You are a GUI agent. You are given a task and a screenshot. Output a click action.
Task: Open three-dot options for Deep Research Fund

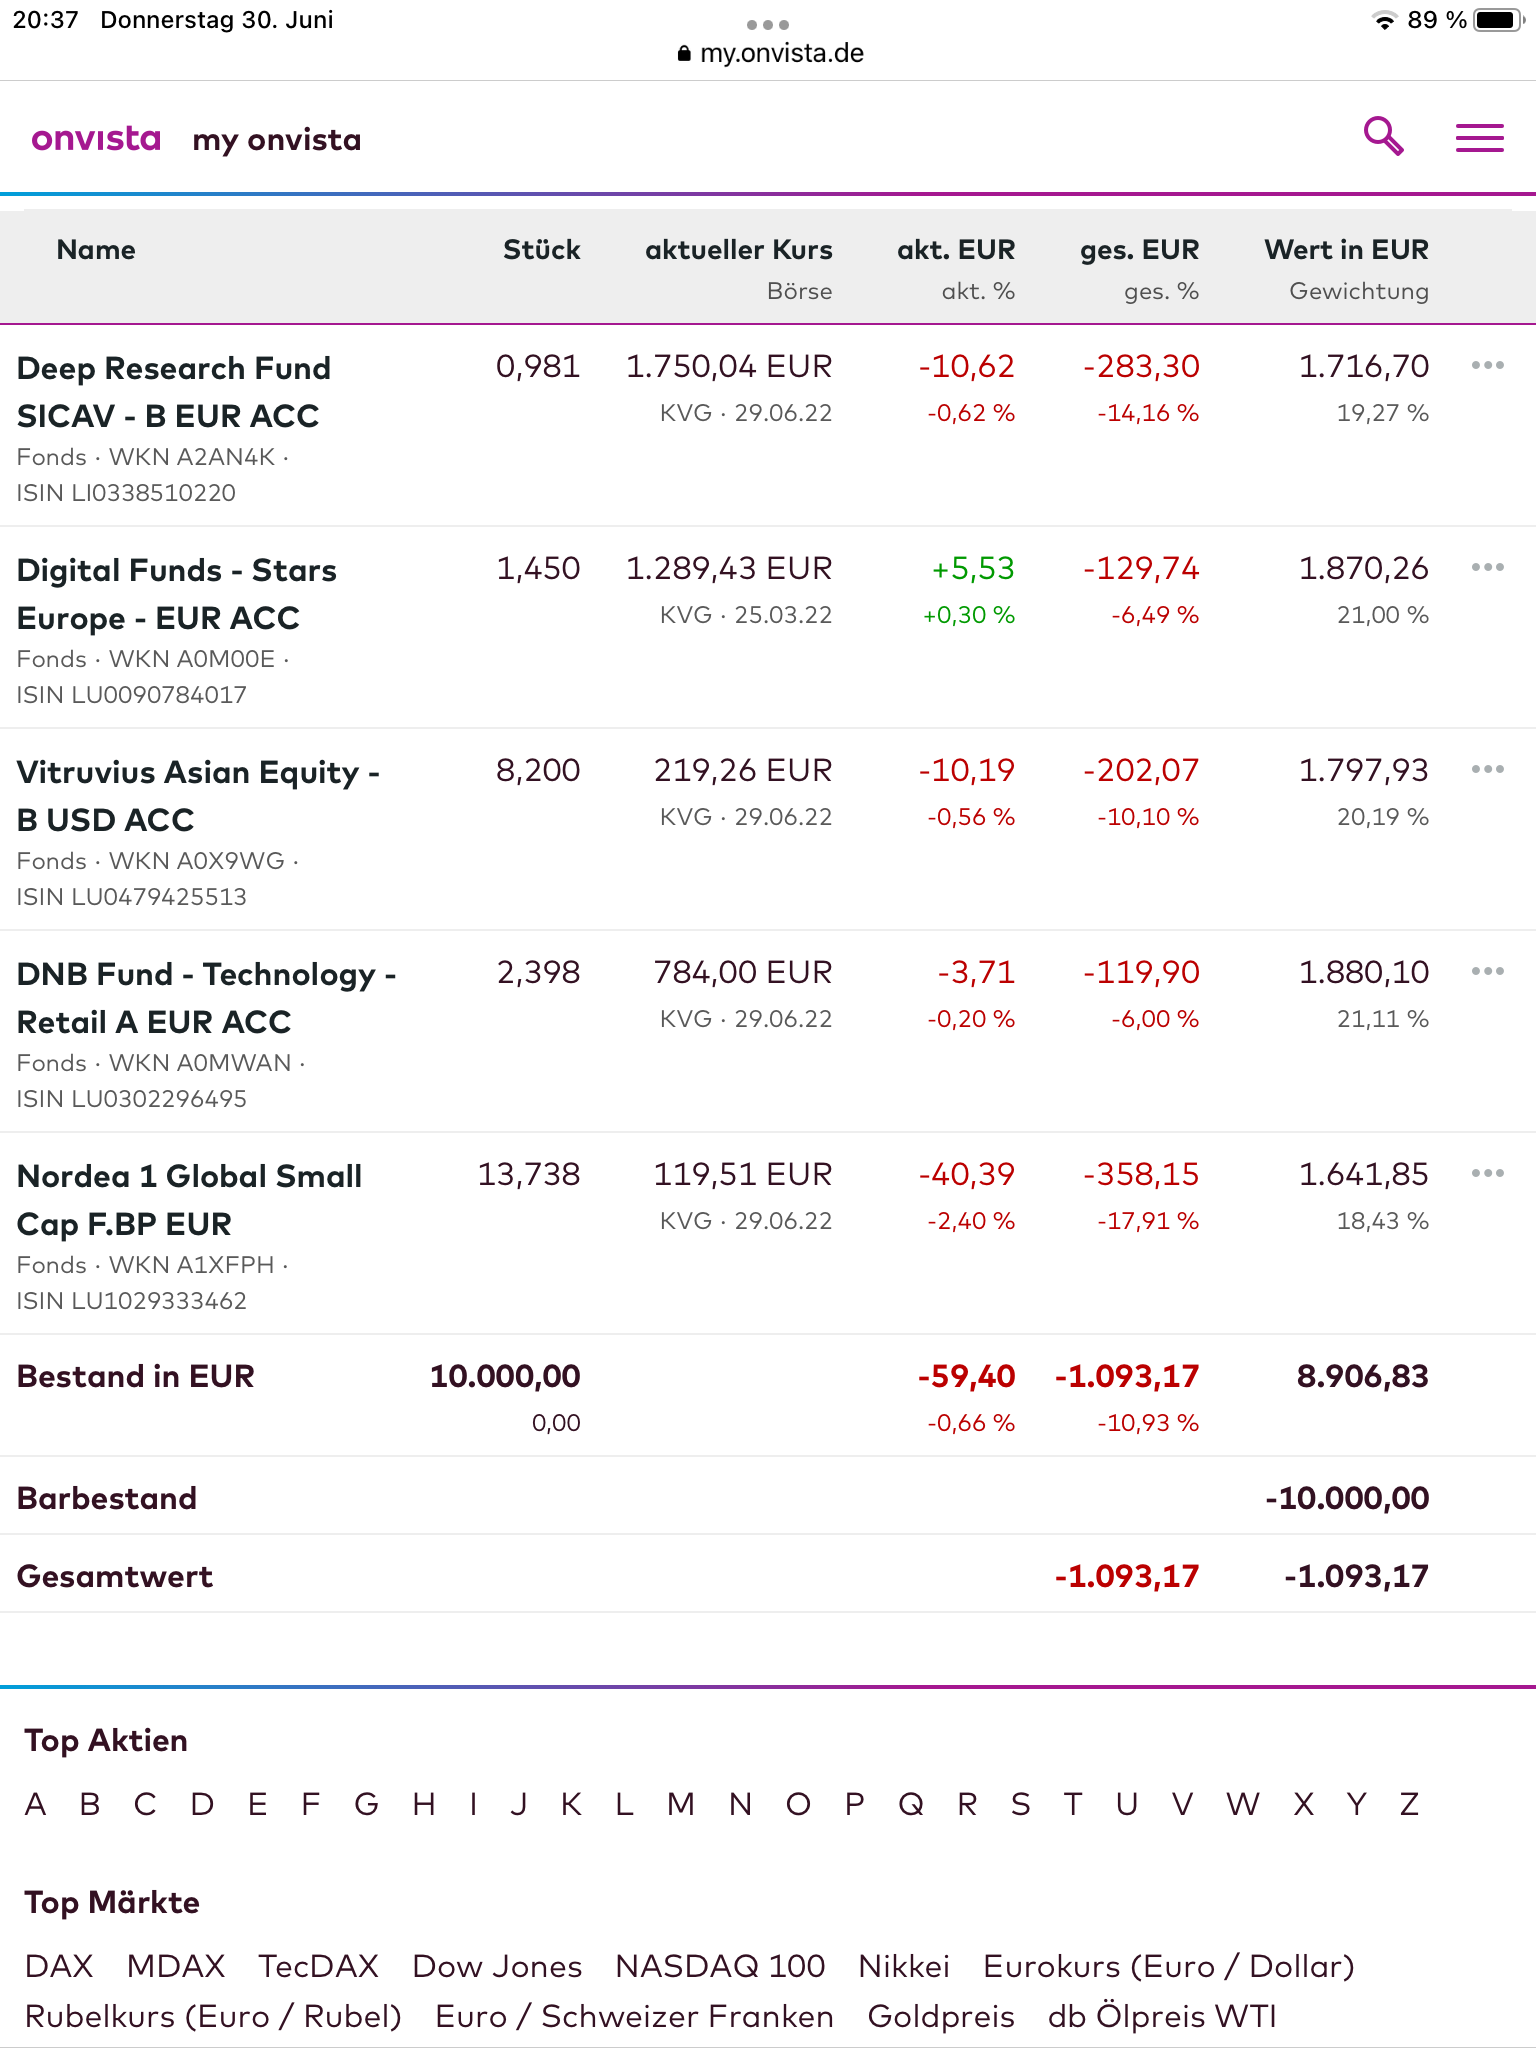coord(1487,366)
